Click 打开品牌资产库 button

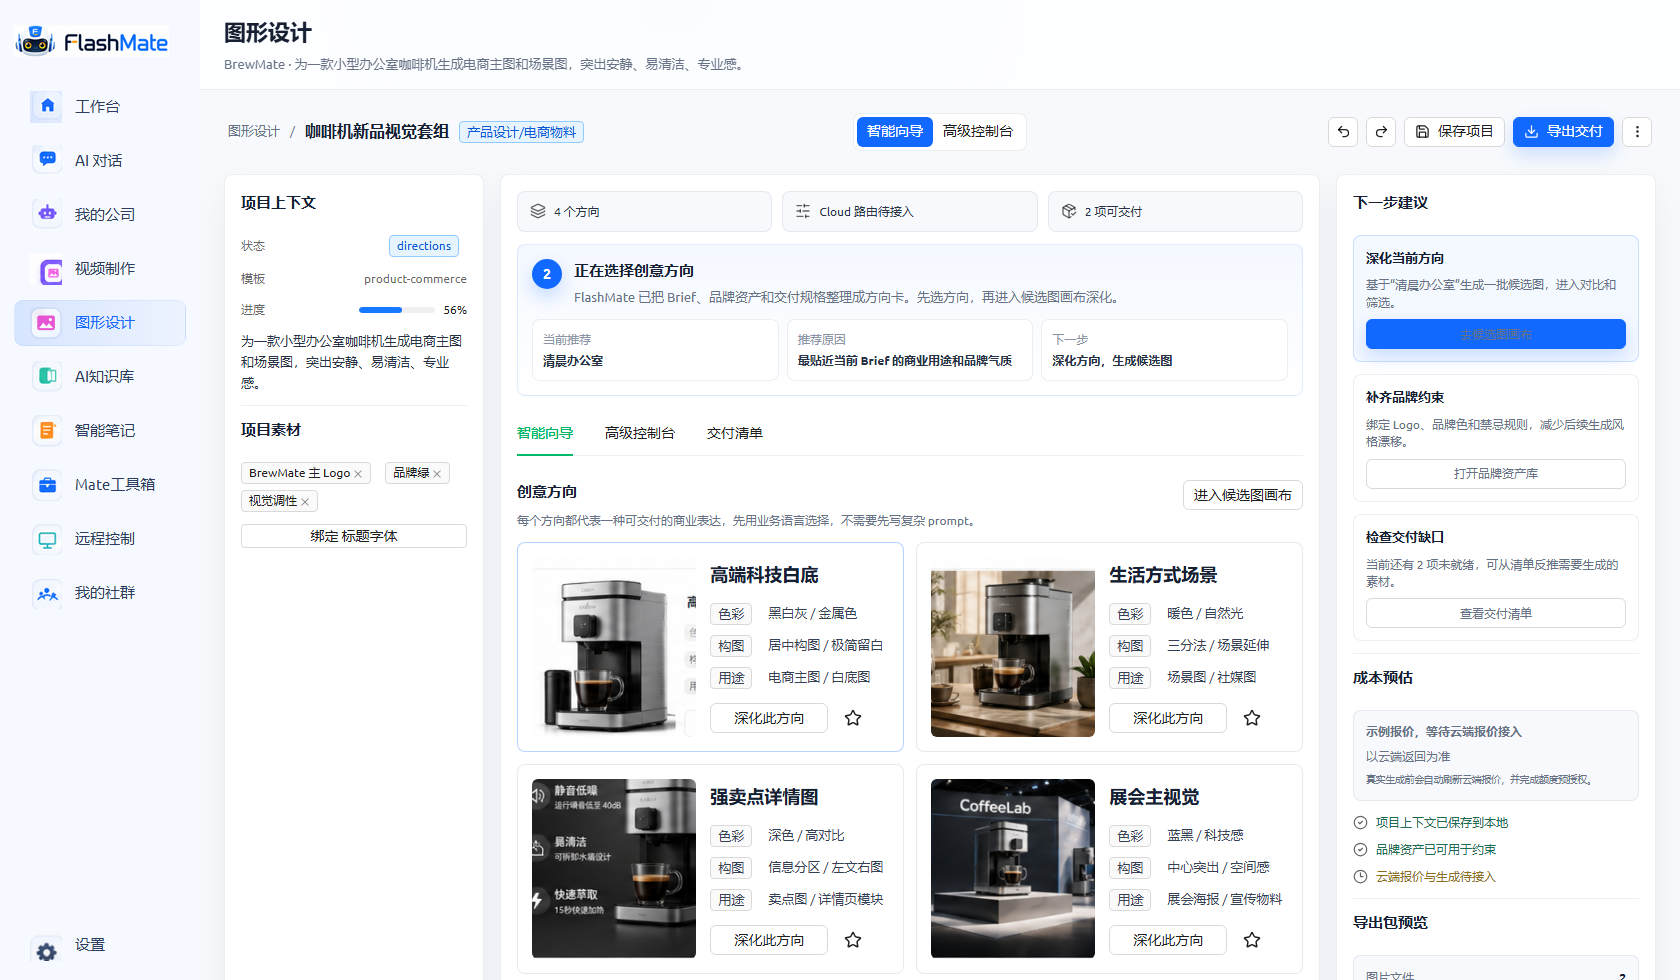(1496, 474)
